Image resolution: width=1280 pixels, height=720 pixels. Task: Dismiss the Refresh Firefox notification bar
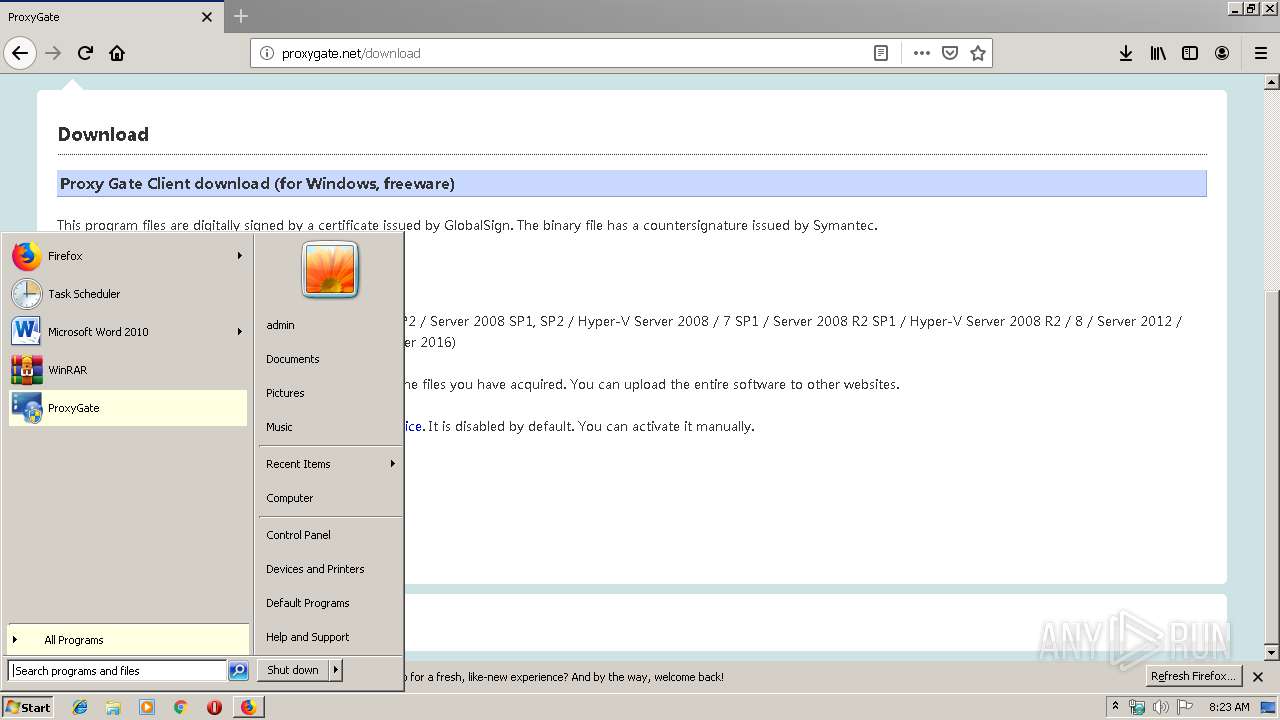1258,677
